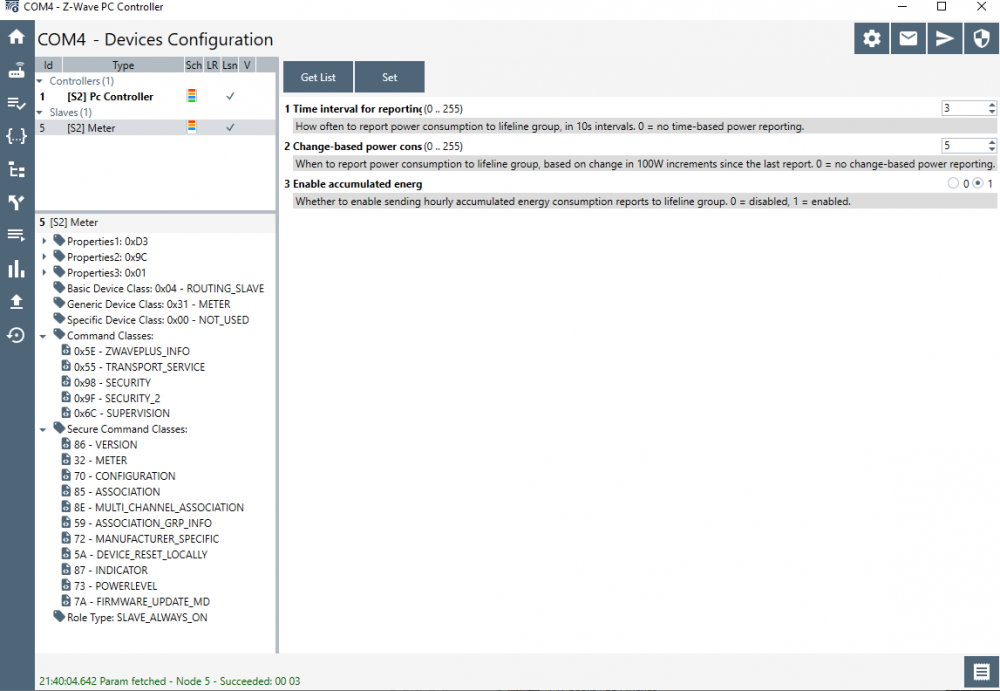Viewport: 1000px width, 691px height.
Task: Select radio option 0 for accumulated energy
Action: point(952,184)
